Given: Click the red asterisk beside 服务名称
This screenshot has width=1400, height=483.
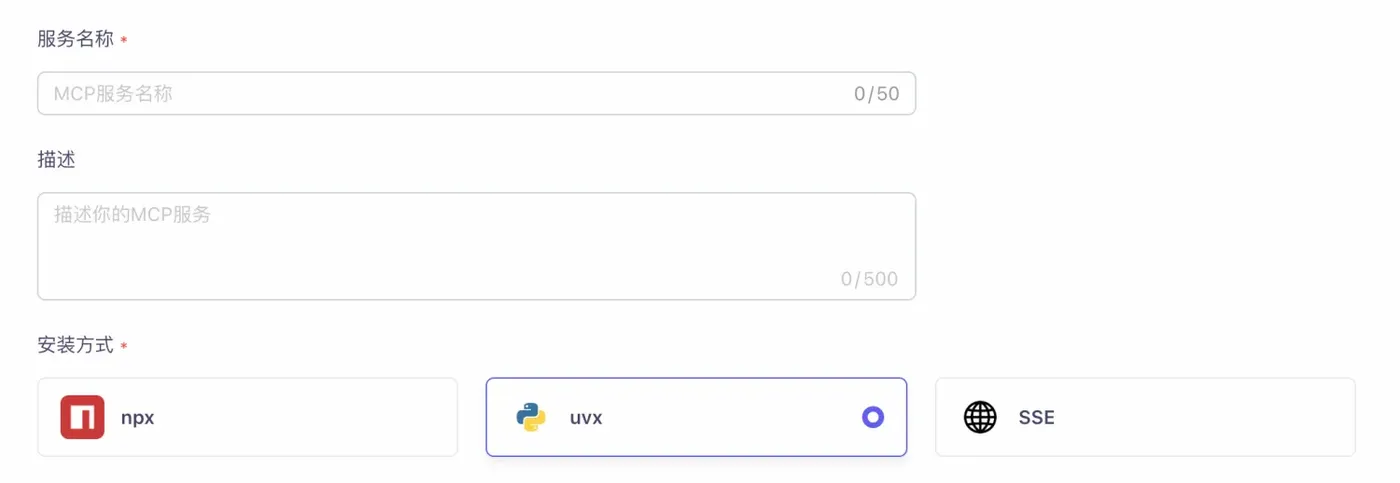Looking at the screenshot, I should (124, 40).
